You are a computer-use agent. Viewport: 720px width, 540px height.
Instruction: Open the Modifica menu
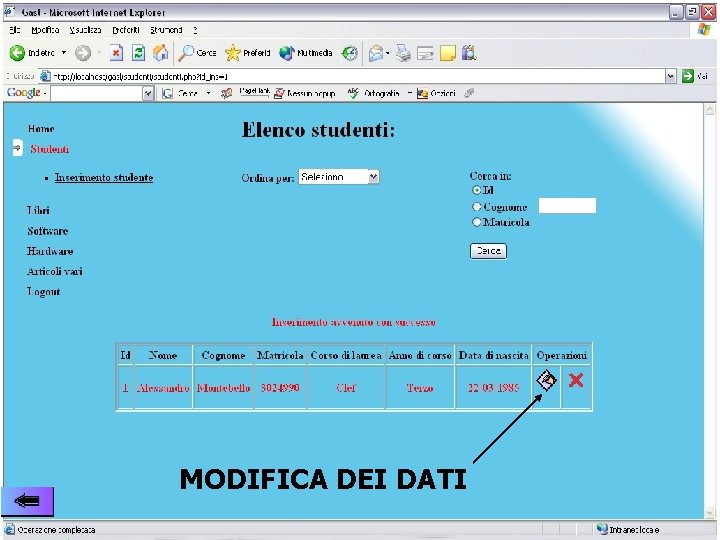(45, 30)
